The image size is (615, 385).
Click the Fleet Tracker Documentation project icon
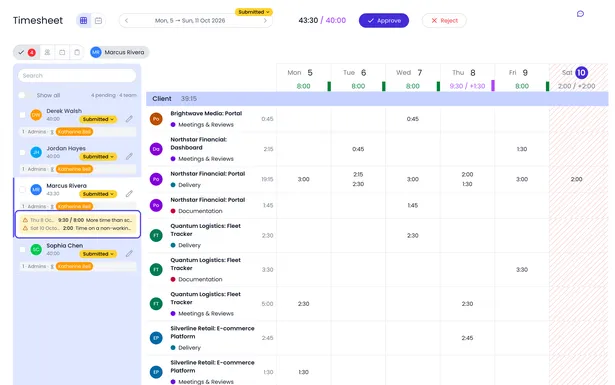156,269
